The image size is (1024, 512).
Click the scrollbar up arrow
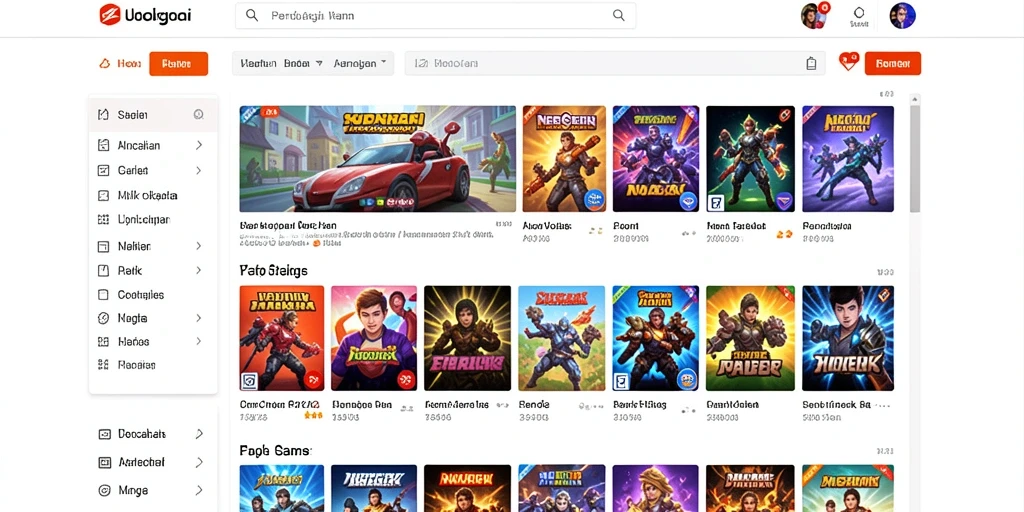[915, 99]
